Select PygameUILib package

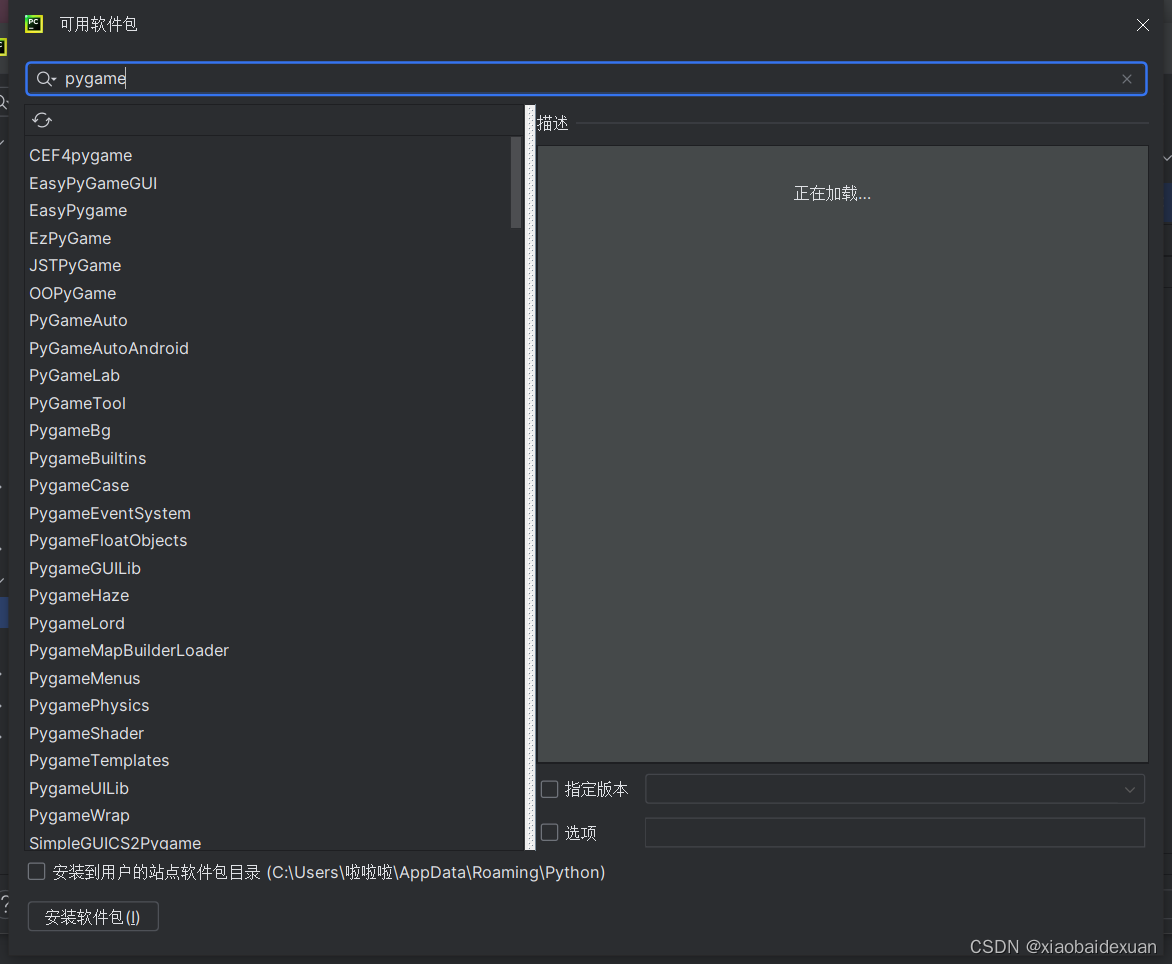(x=78, y=788)
